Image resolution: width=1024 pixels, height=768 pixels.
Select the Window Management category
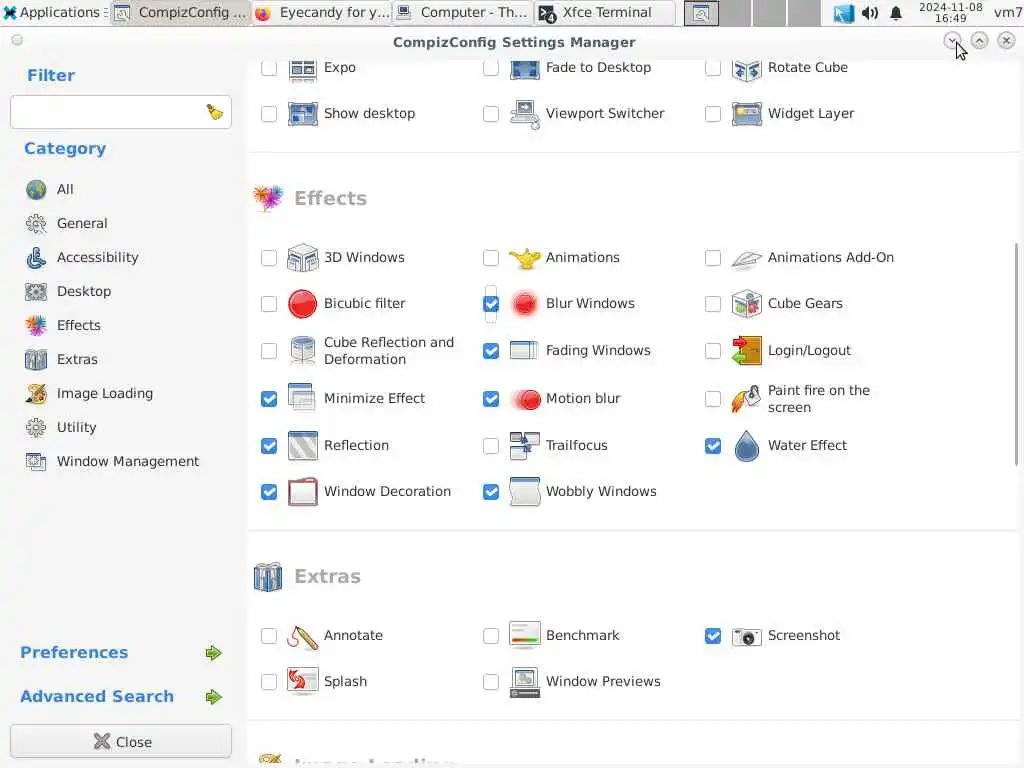(x=112, y=461)
